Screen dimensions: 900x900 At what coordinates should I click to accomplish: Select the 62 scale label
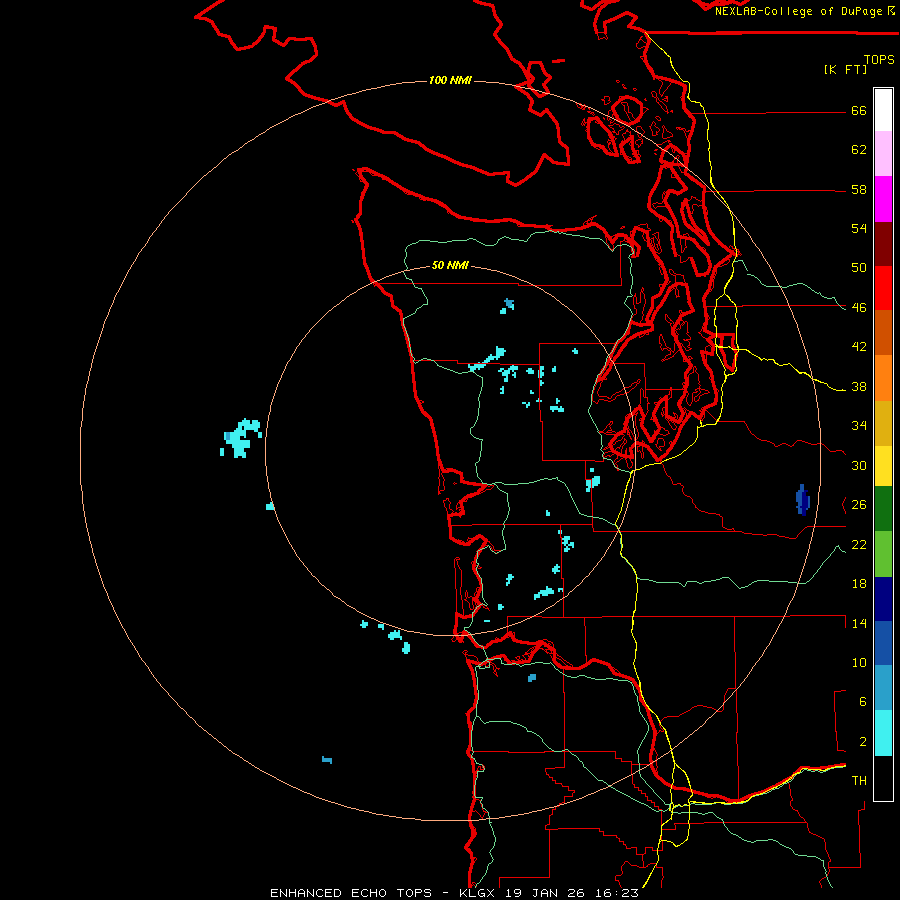coord(859,150)
